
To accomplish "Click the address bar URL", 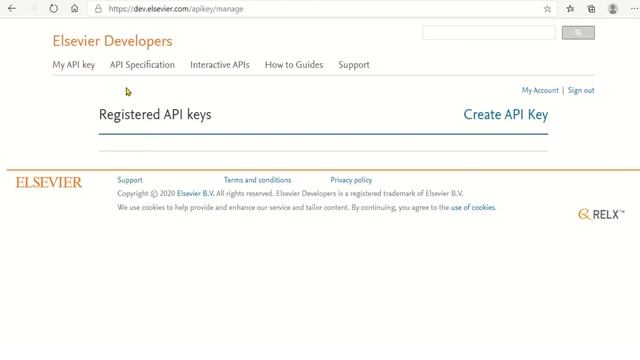I will (176, 9).
